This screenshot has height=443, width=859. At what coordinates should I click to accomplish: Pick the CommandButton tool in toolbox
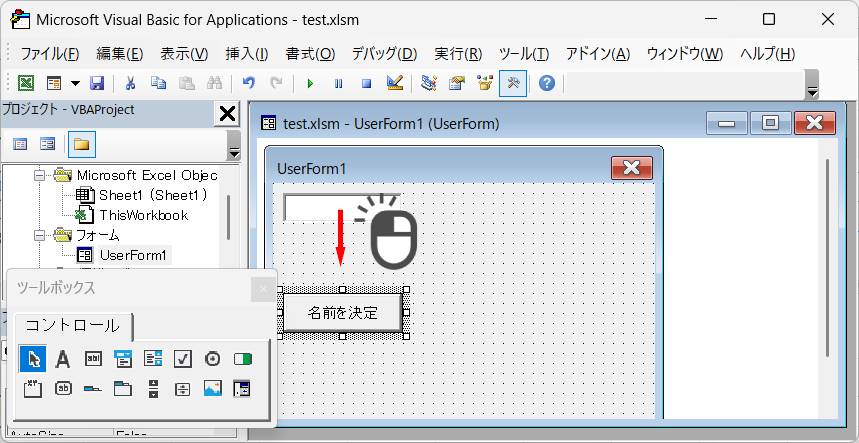(x=63, y=388)
